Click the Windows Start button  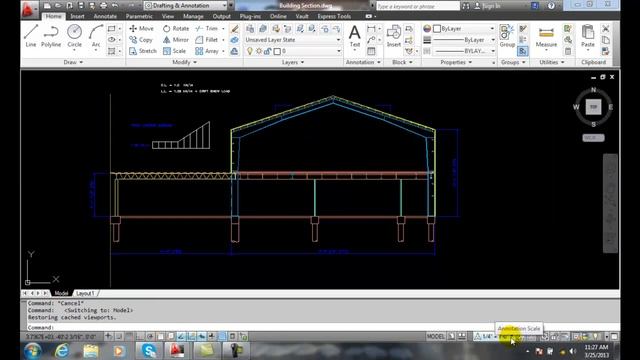(33, 351)
